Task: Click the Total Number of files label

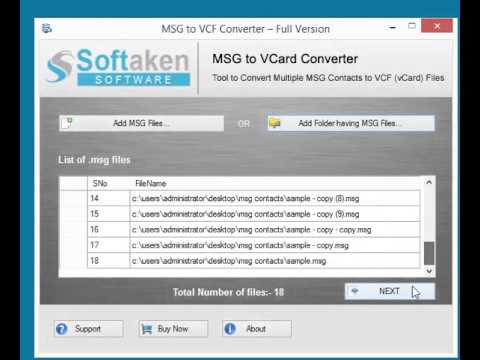Action: (229, 292)
